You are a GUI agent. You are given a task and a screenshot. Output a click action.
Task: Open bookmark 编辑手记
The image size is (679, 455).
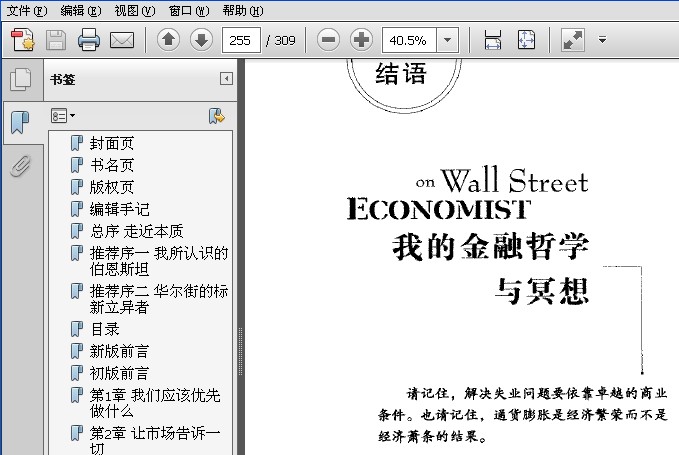[x=120, y=209]
